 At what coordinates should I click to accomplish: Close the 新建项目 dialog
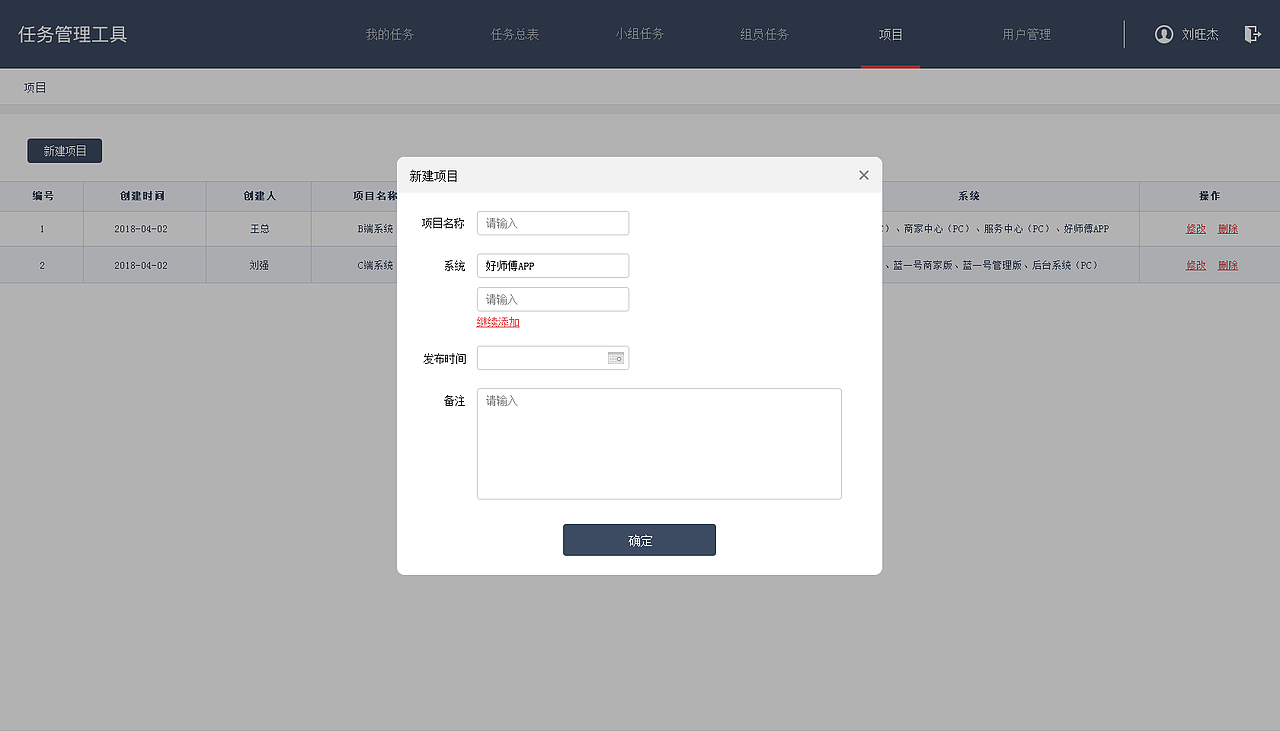(x=863, y=174)
